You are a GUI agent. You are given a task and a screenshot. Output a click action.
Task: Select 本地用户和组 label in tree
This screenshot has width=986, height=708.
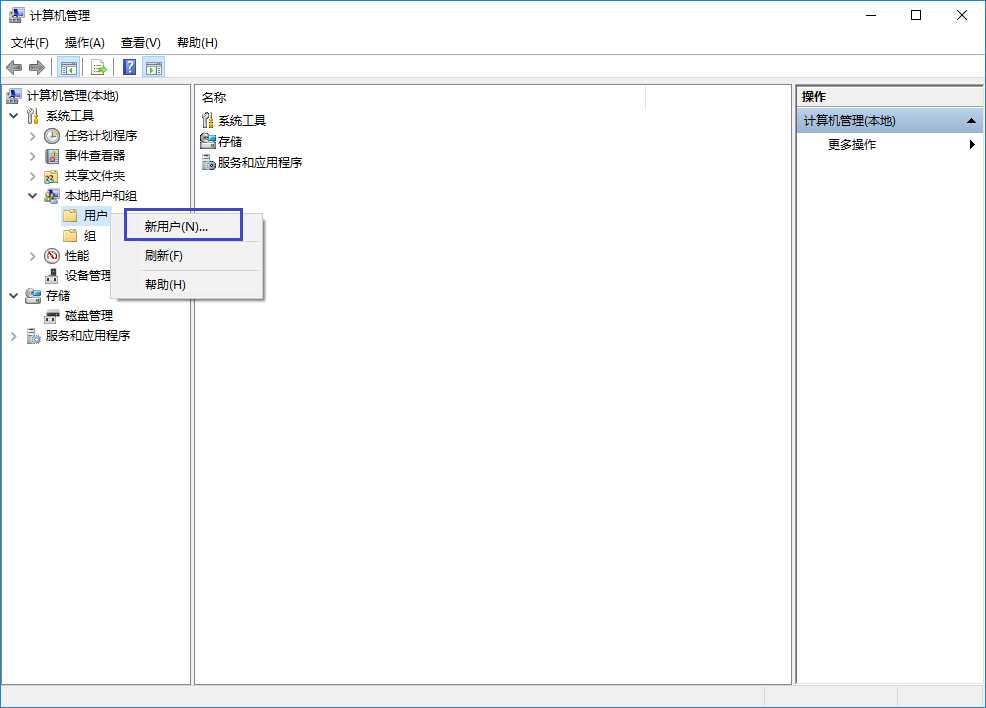coord(101,196)
